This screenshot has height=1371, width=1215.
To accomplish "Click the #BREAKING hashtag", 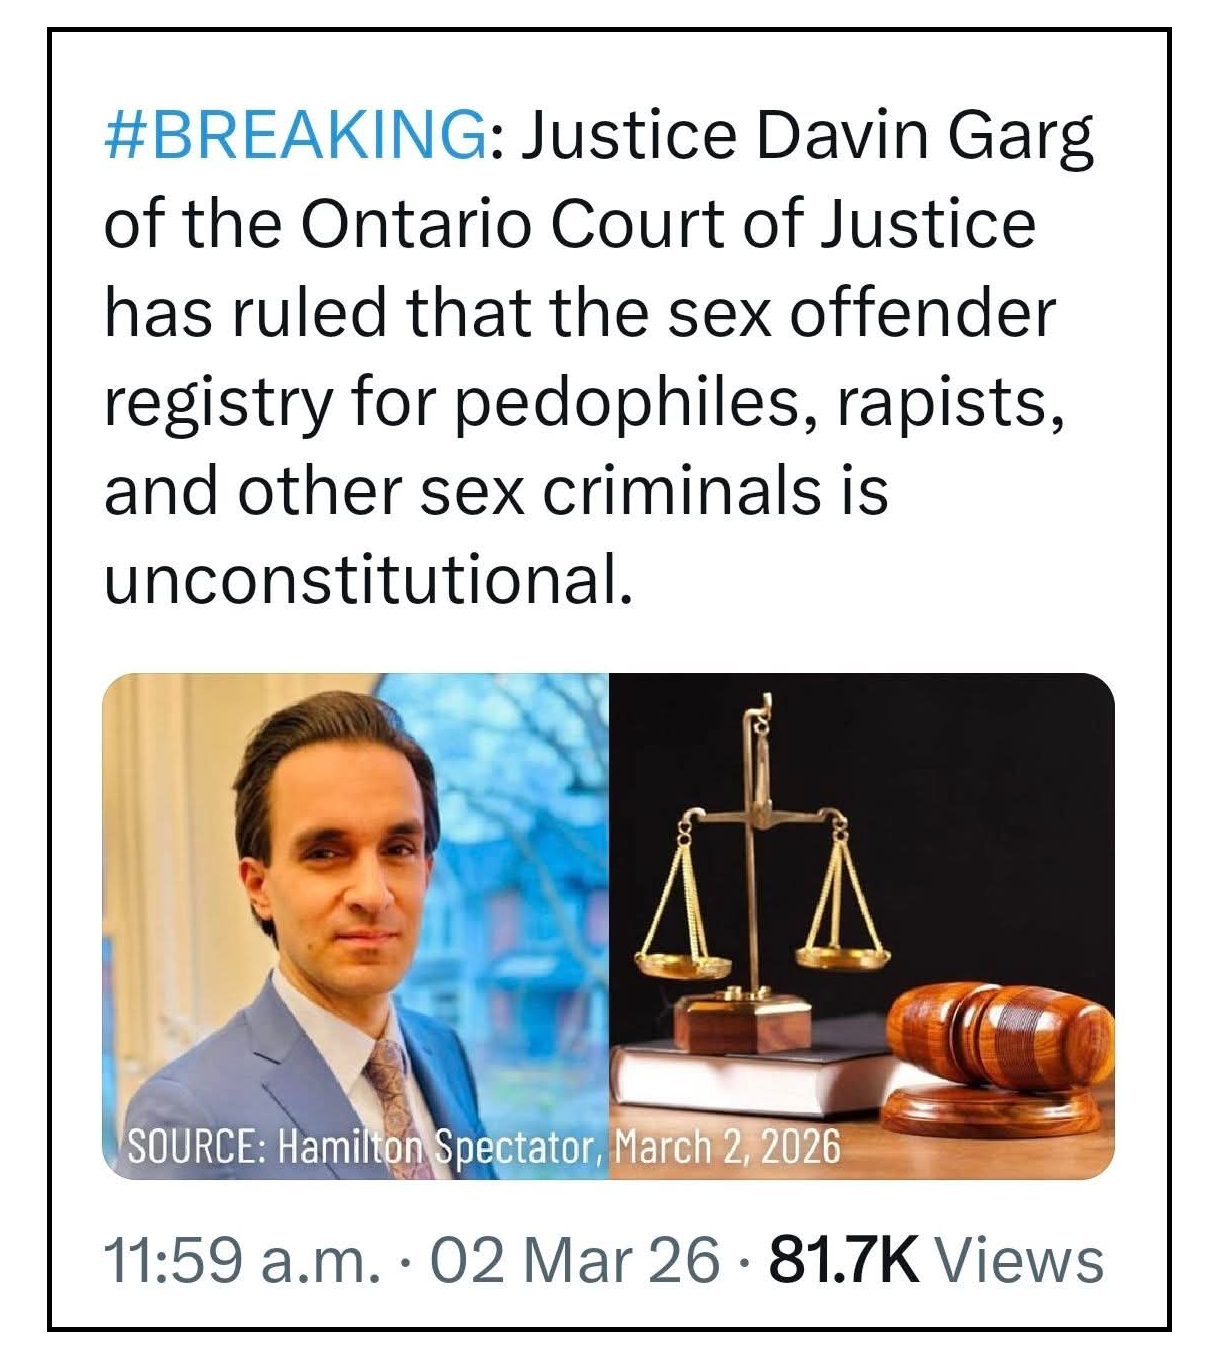I will 294,135.
